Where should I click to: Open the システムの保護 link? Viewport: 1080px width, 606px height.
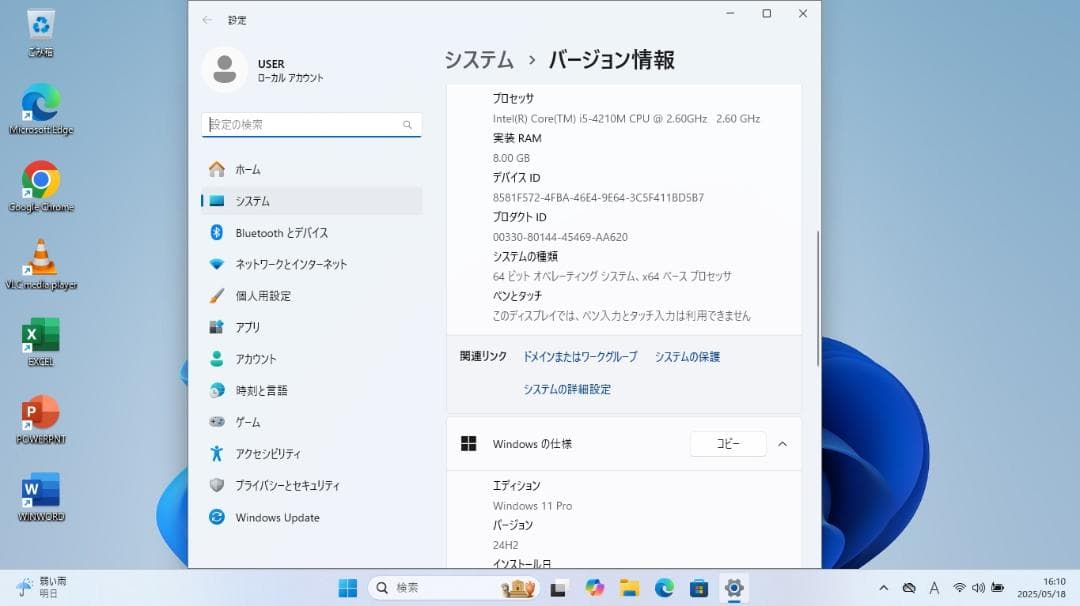(x=687, y=356)
